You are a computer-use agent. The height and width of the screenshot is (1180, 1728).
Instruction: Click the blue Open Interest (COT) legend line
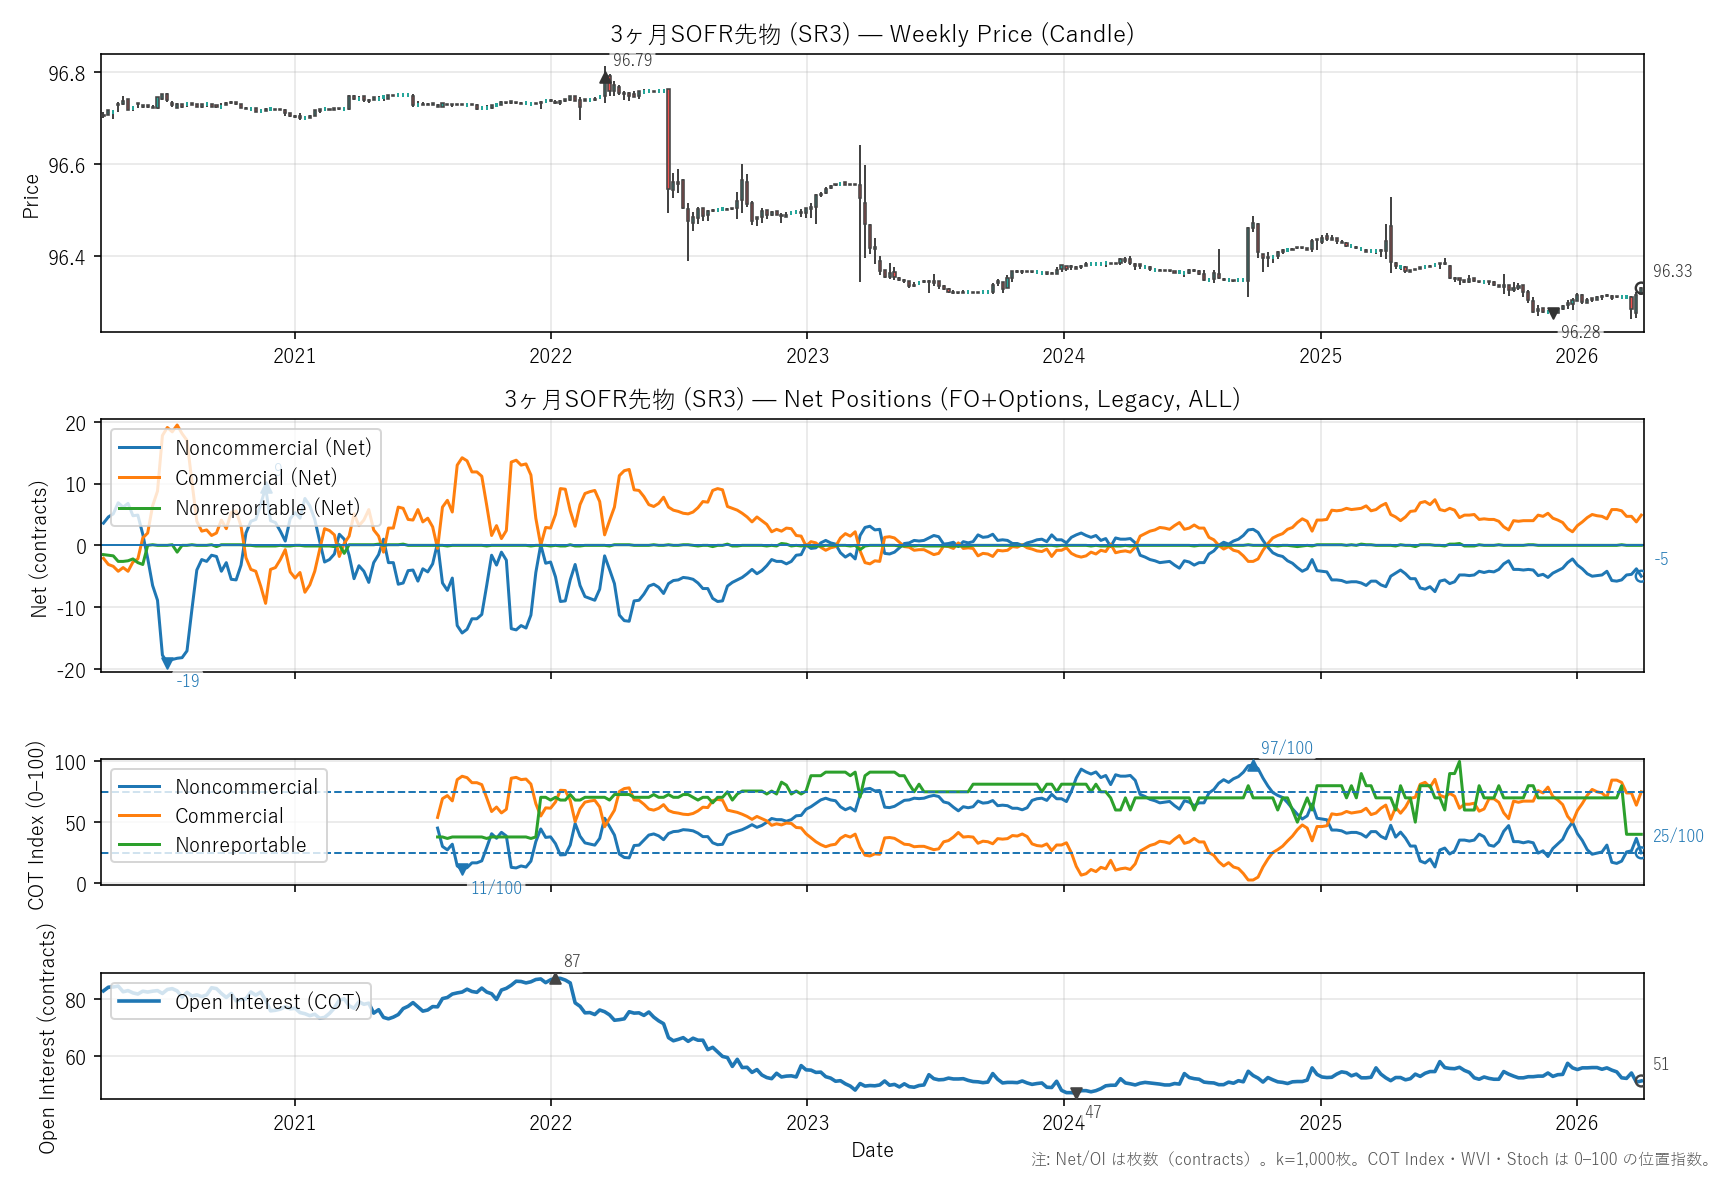pyautogui.click(x=139, y=1002)
